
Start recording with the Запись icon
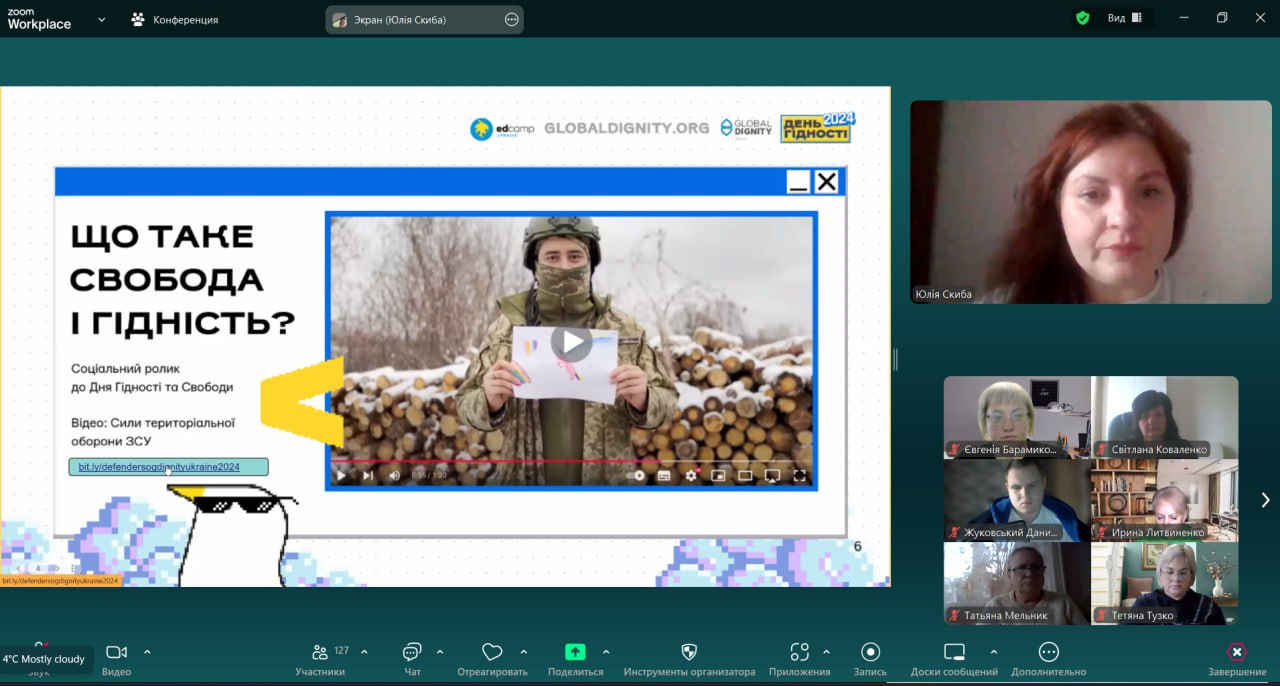870,652
